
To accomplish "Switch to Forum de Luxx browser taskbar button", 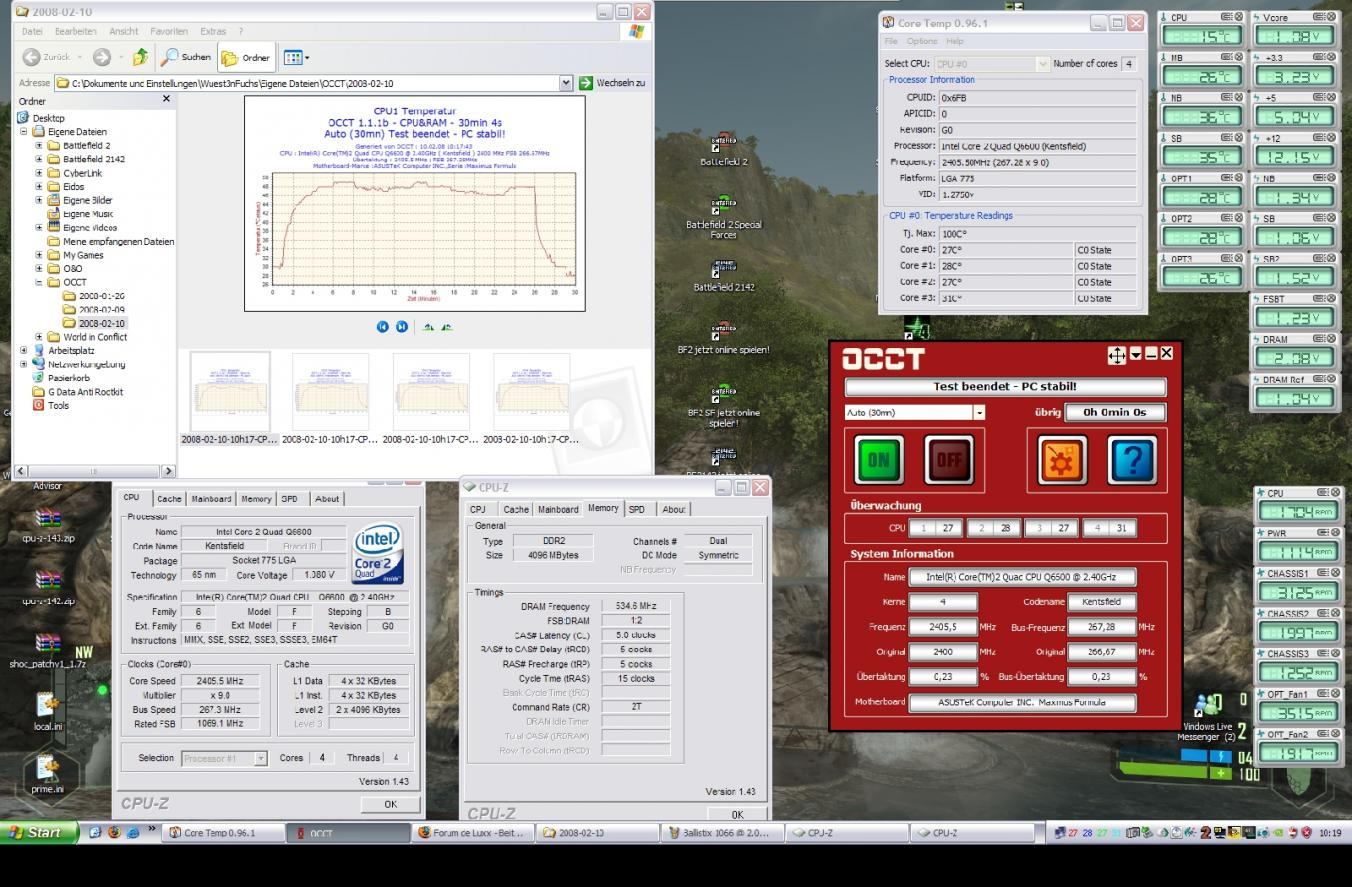I will [474, 832].
